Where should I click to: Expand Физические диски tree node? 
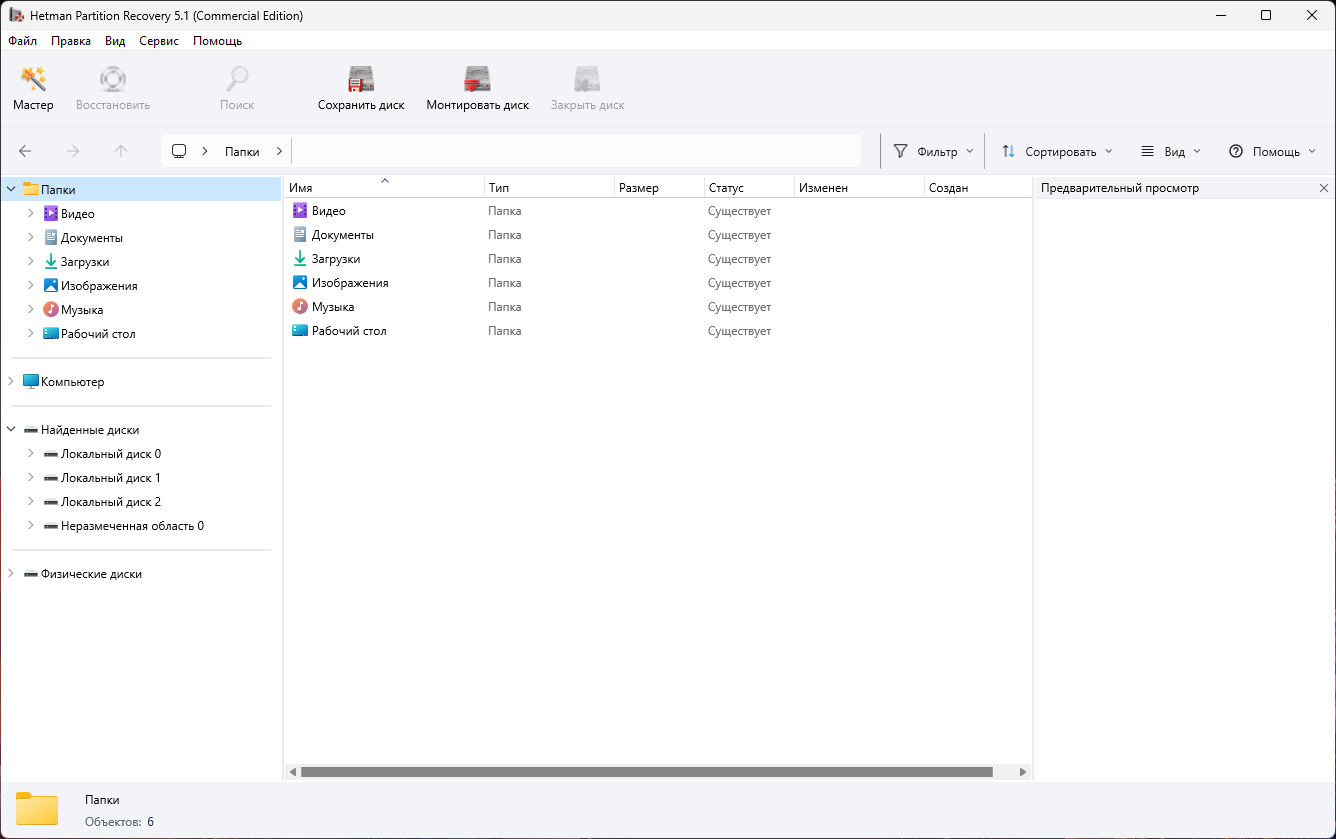coord(11,574)
